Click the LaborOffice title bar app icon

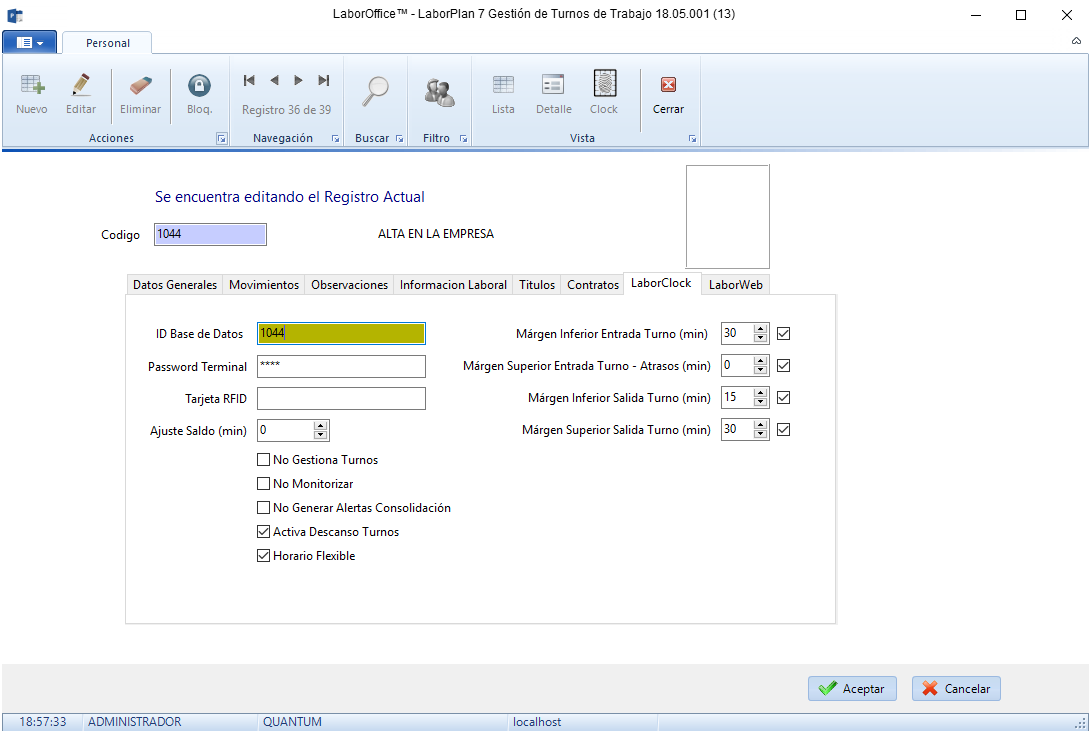click(x=15, y=15)
